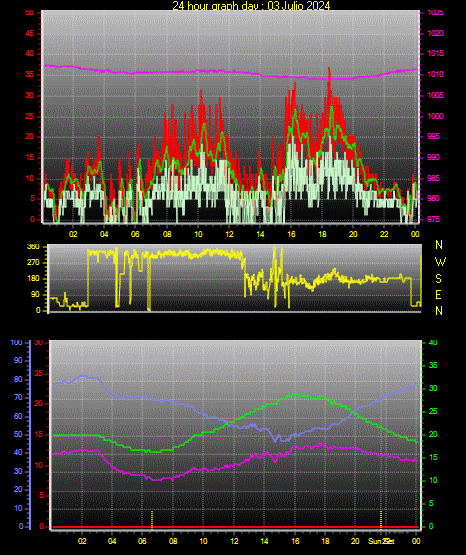Click the 360 value on wind direction axis
Image resolution: width=466 pixels, height=555 pixels.
pyautogui.click(x=33, y=247)
